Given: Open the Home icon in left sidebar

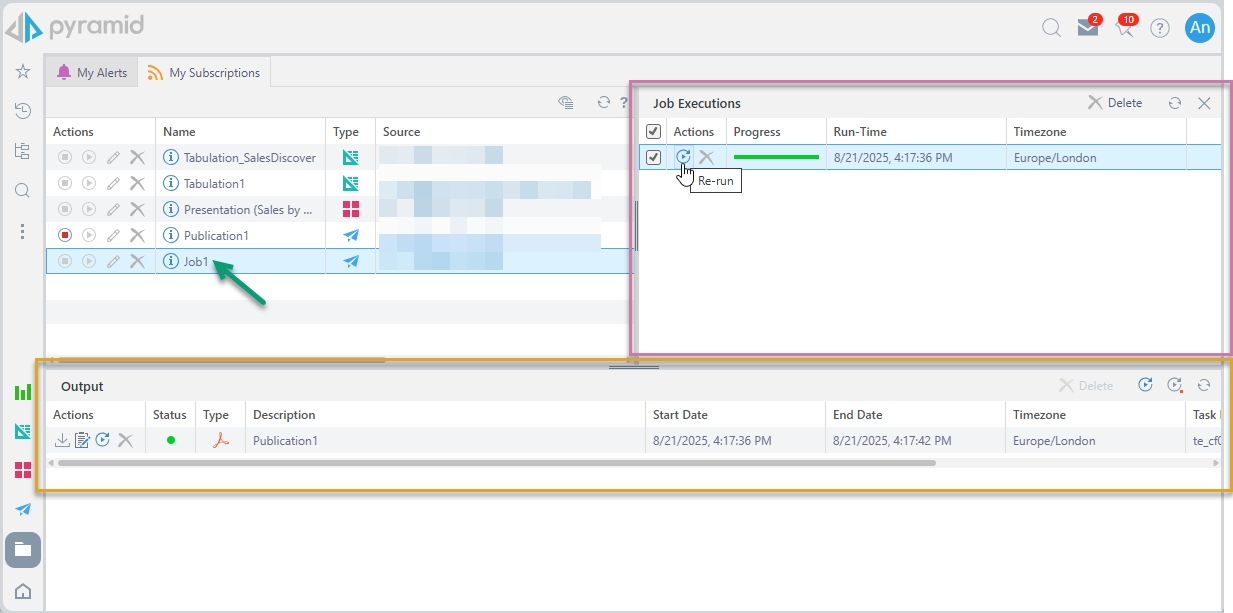Looking at the screenshot, I should (23, 591).
